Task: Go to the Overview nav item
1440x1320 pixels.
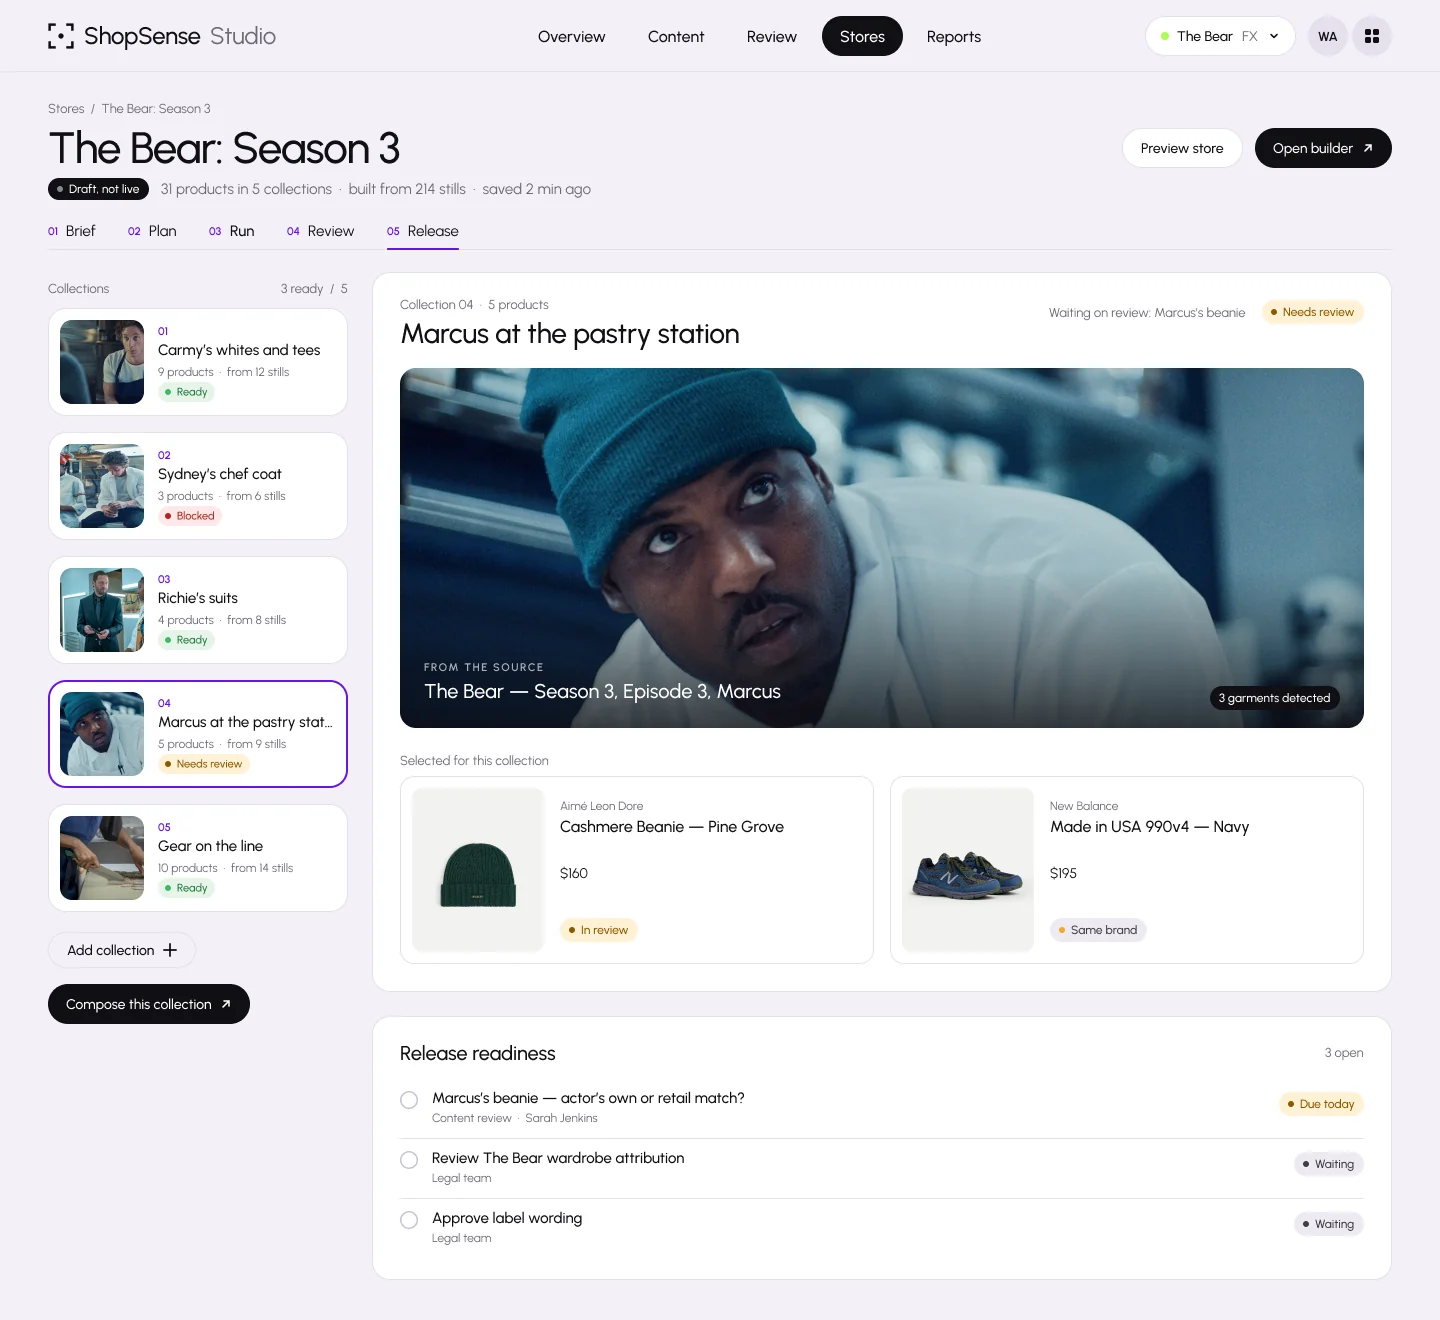Action: 571,36
